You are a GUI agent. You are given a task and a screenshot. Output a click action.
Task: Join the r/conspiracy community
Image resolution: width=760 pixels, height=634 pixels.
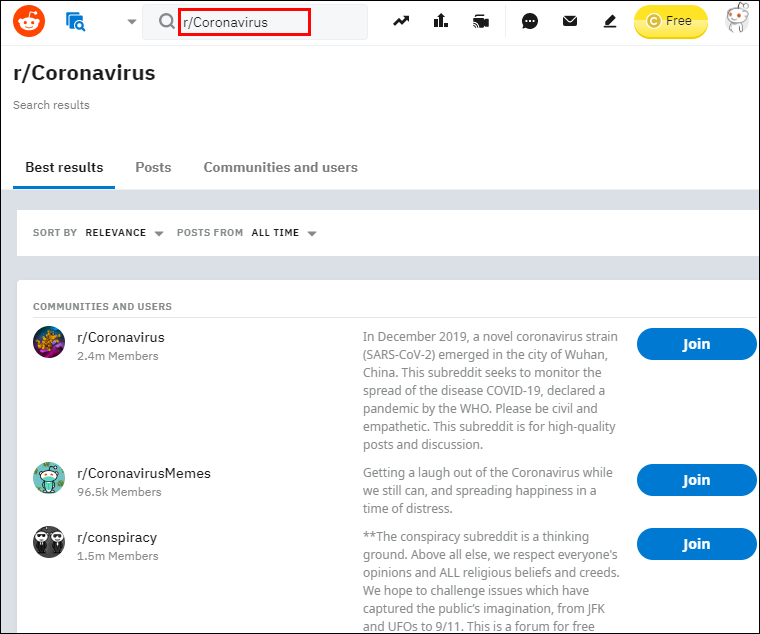(x=697, y=544)
